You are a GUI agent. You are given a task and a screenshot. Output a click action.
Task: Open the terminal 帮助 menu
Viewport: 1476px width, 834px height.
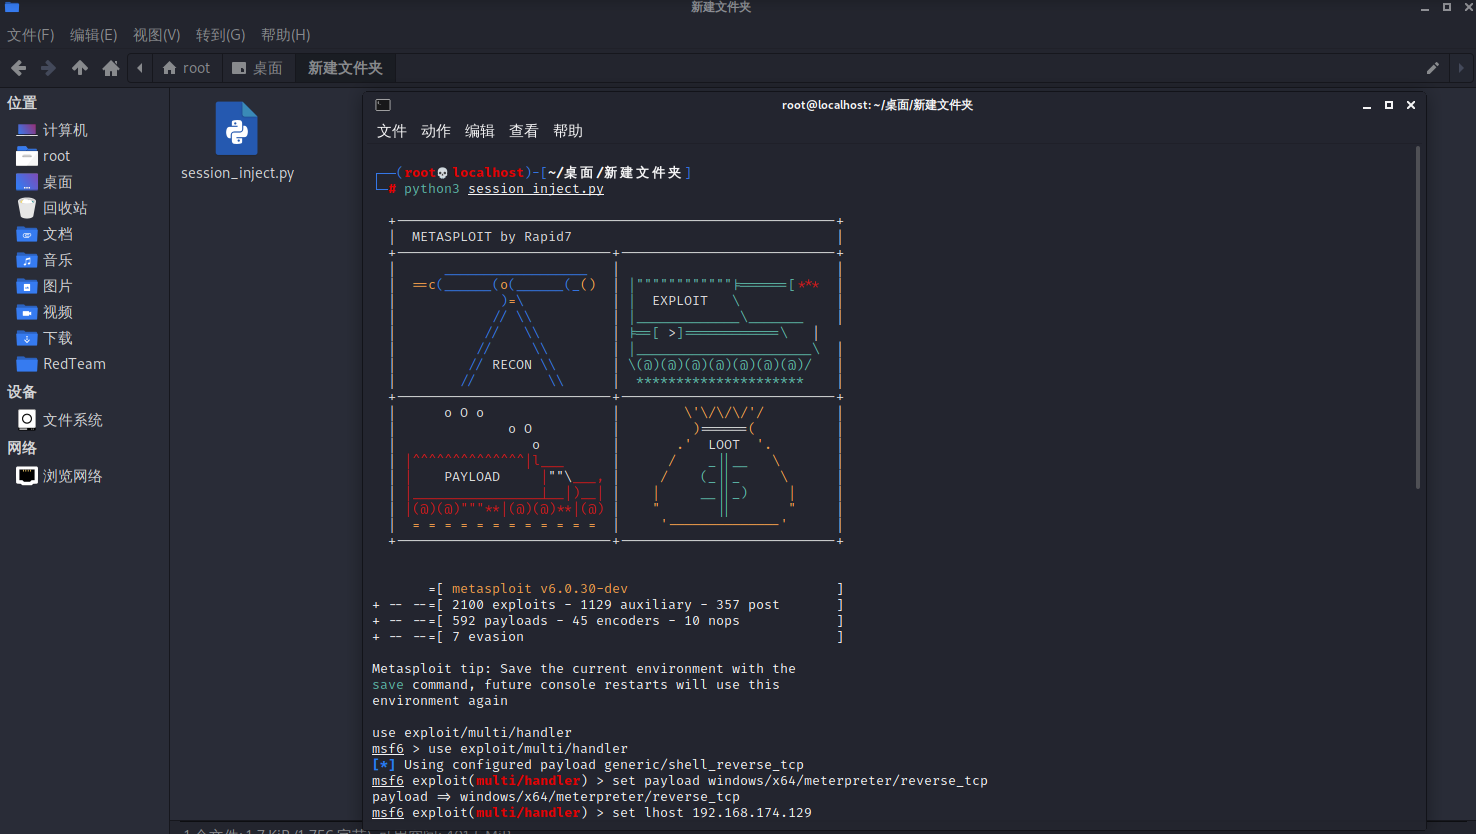click(x=568, y=131)
